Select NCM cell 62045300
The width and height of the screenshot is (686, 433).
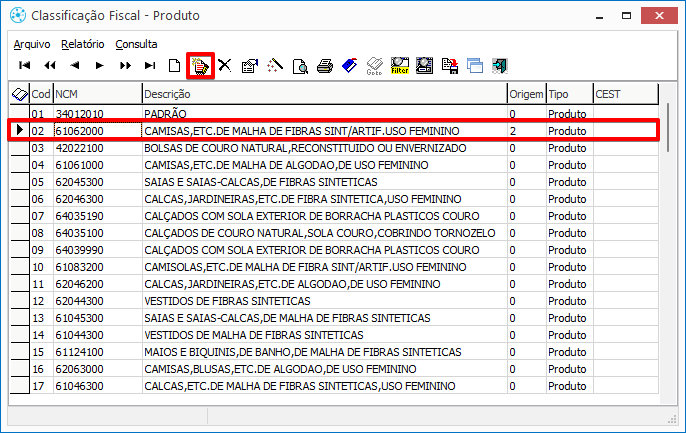98,182
